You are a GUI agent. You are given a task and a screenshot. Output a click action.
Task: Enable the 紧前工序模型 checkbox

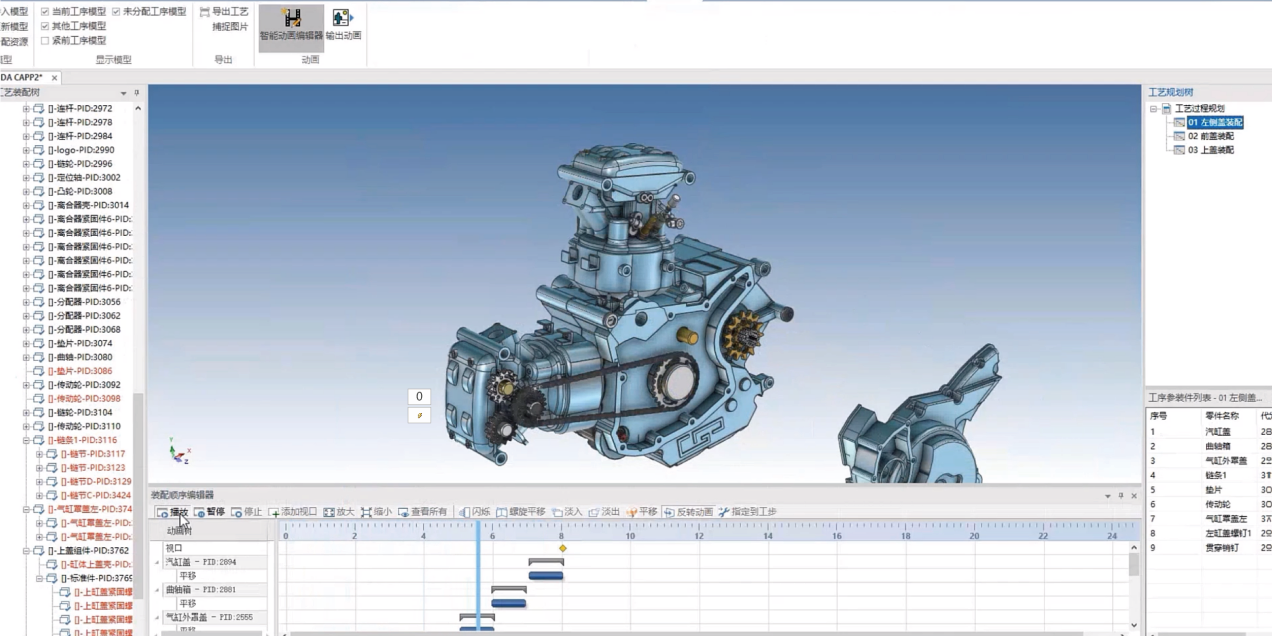45,41
